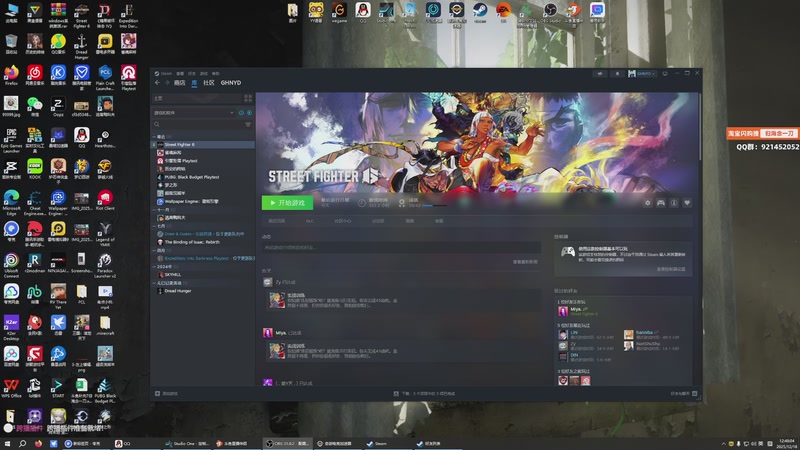Click the achievements progress bar
The height and width of the screenshot is (450, 800).
pos(434,206)
